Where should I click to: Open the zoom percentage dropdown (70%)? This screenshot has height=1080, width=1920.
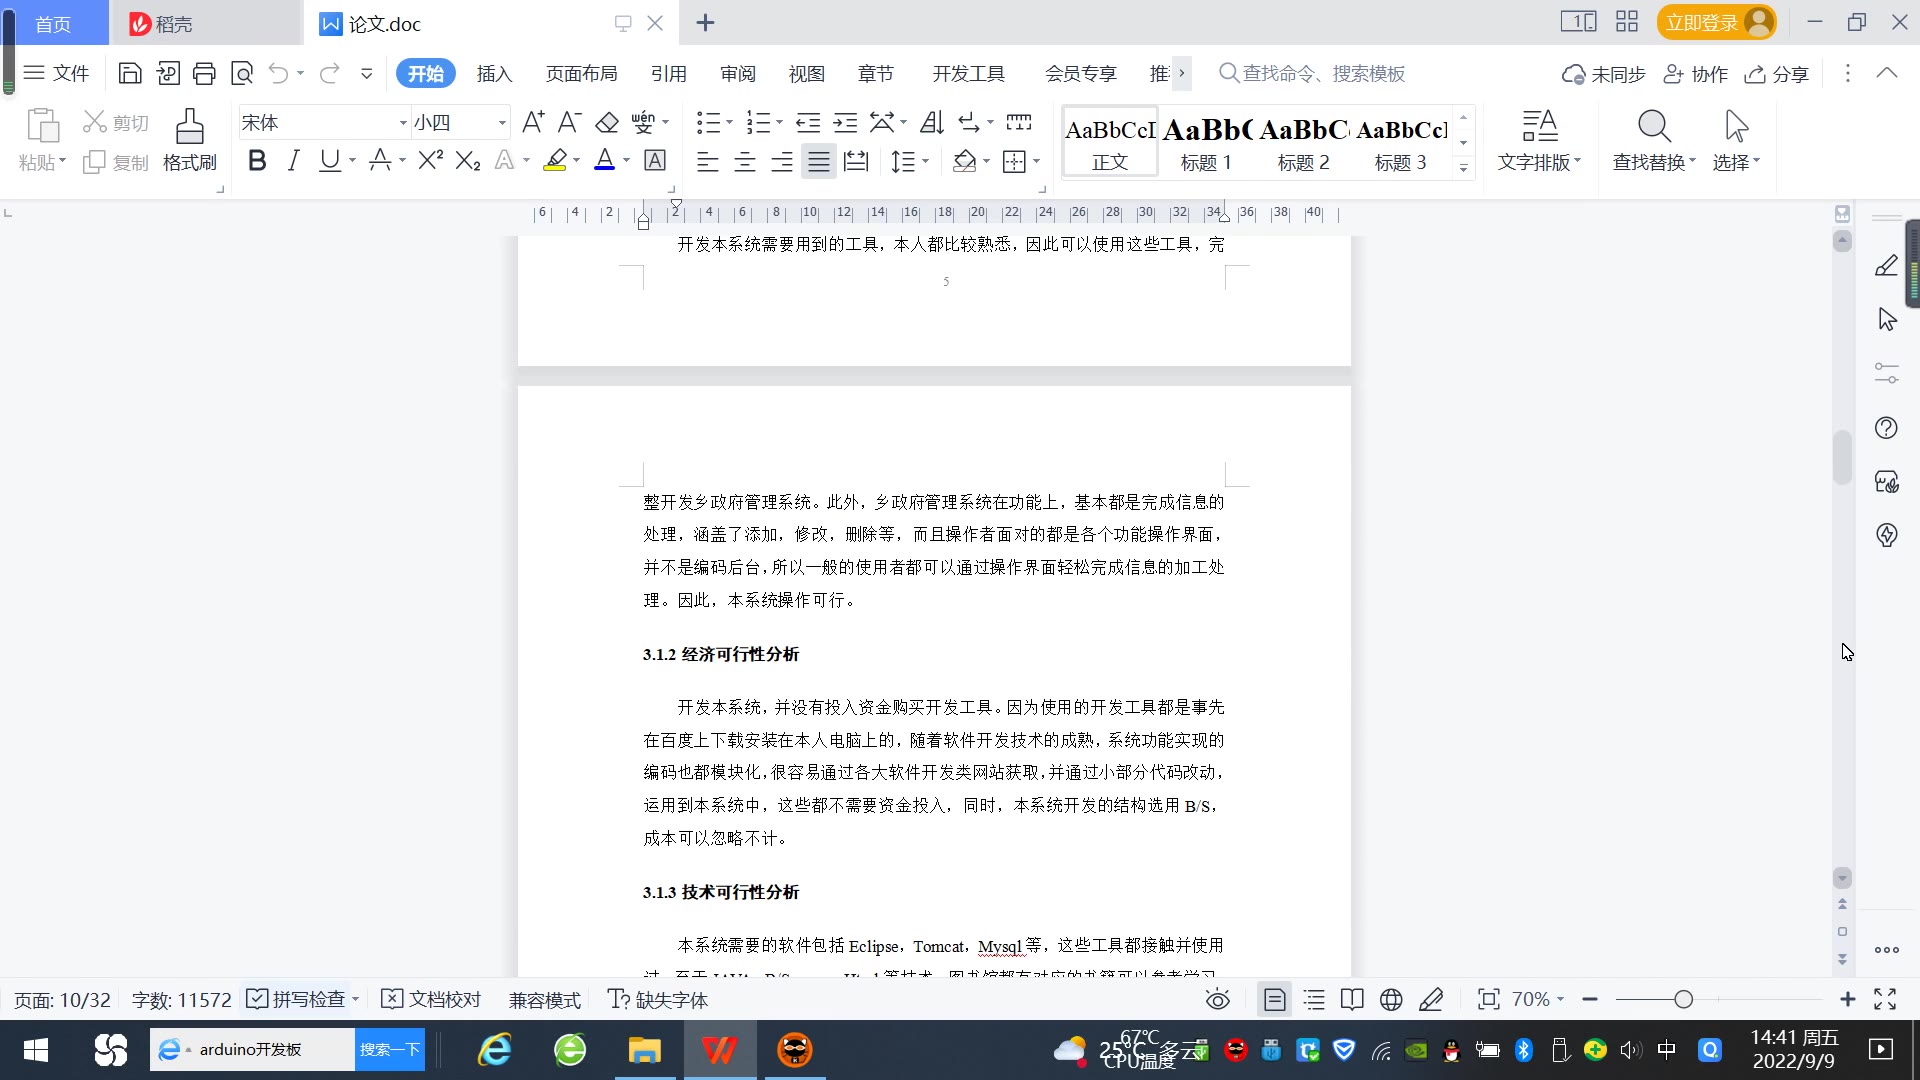[x=1538, y=999]
